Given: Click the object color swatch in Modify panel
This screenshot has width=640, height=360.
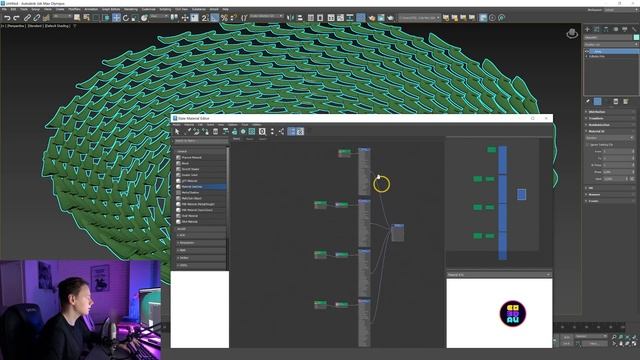Looking at the screenshot, I should point(636,37).
